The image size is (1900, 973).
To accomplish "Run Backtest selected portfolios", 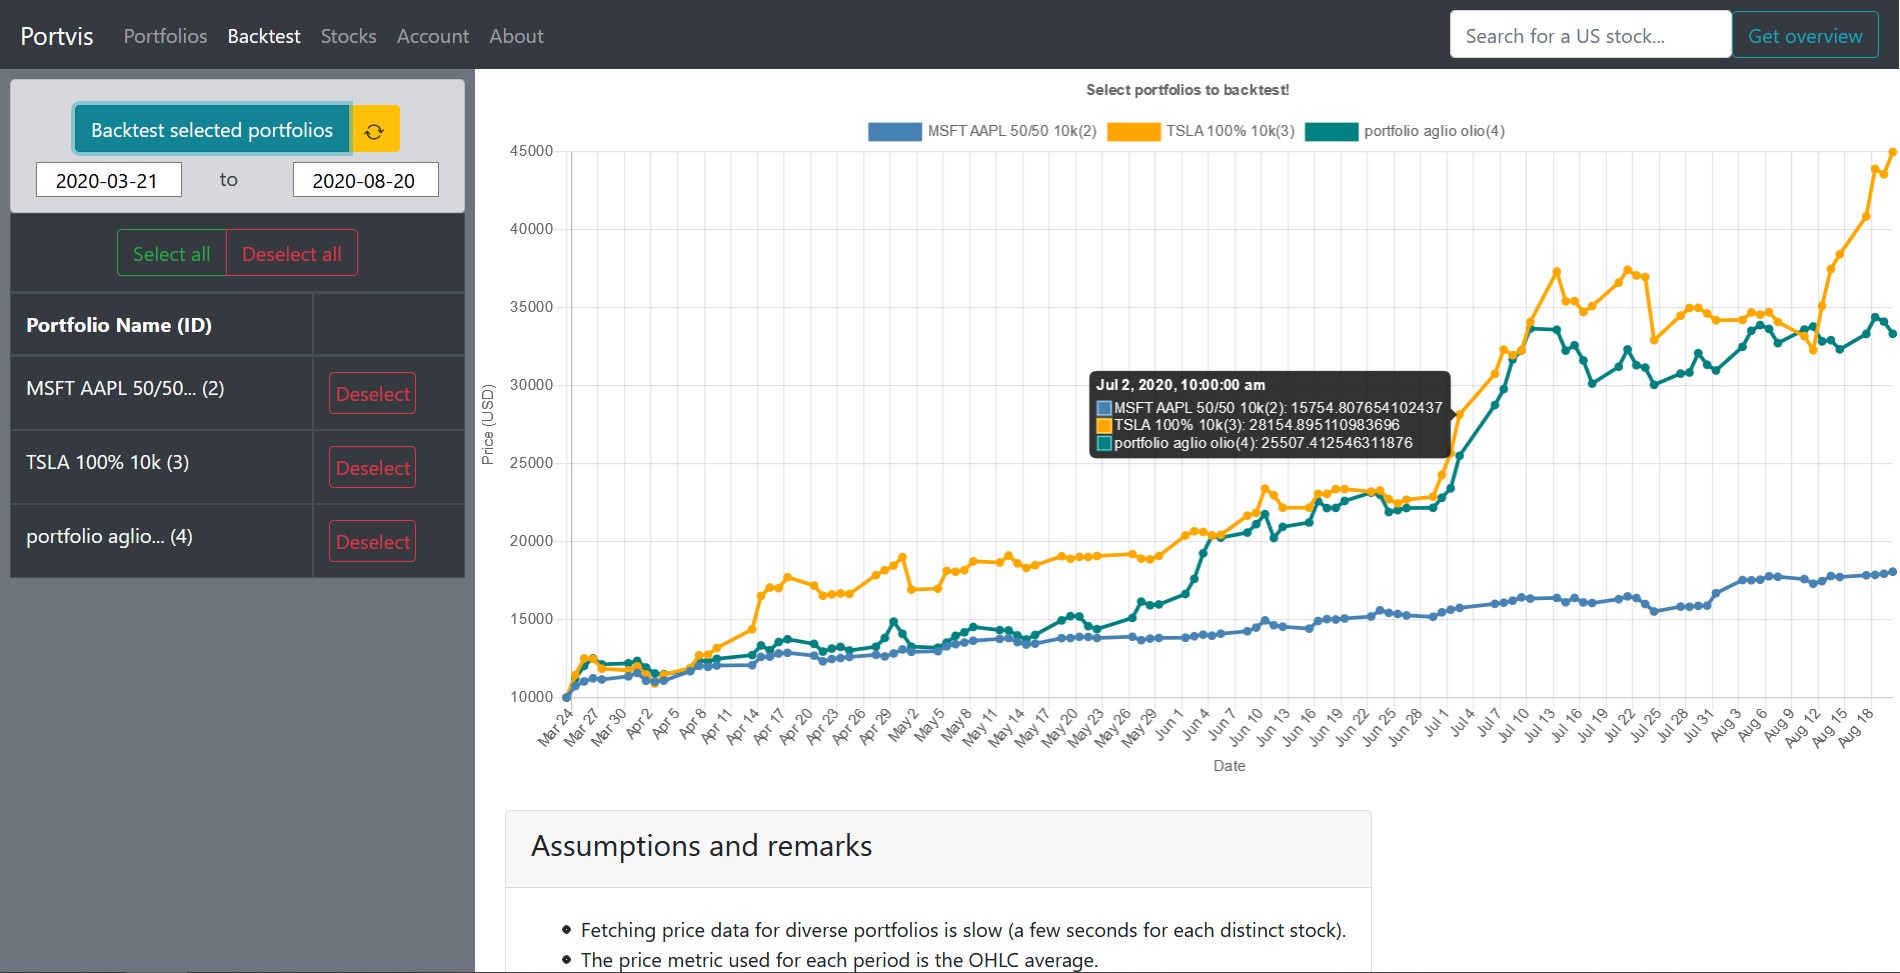I will click(212, 130).
